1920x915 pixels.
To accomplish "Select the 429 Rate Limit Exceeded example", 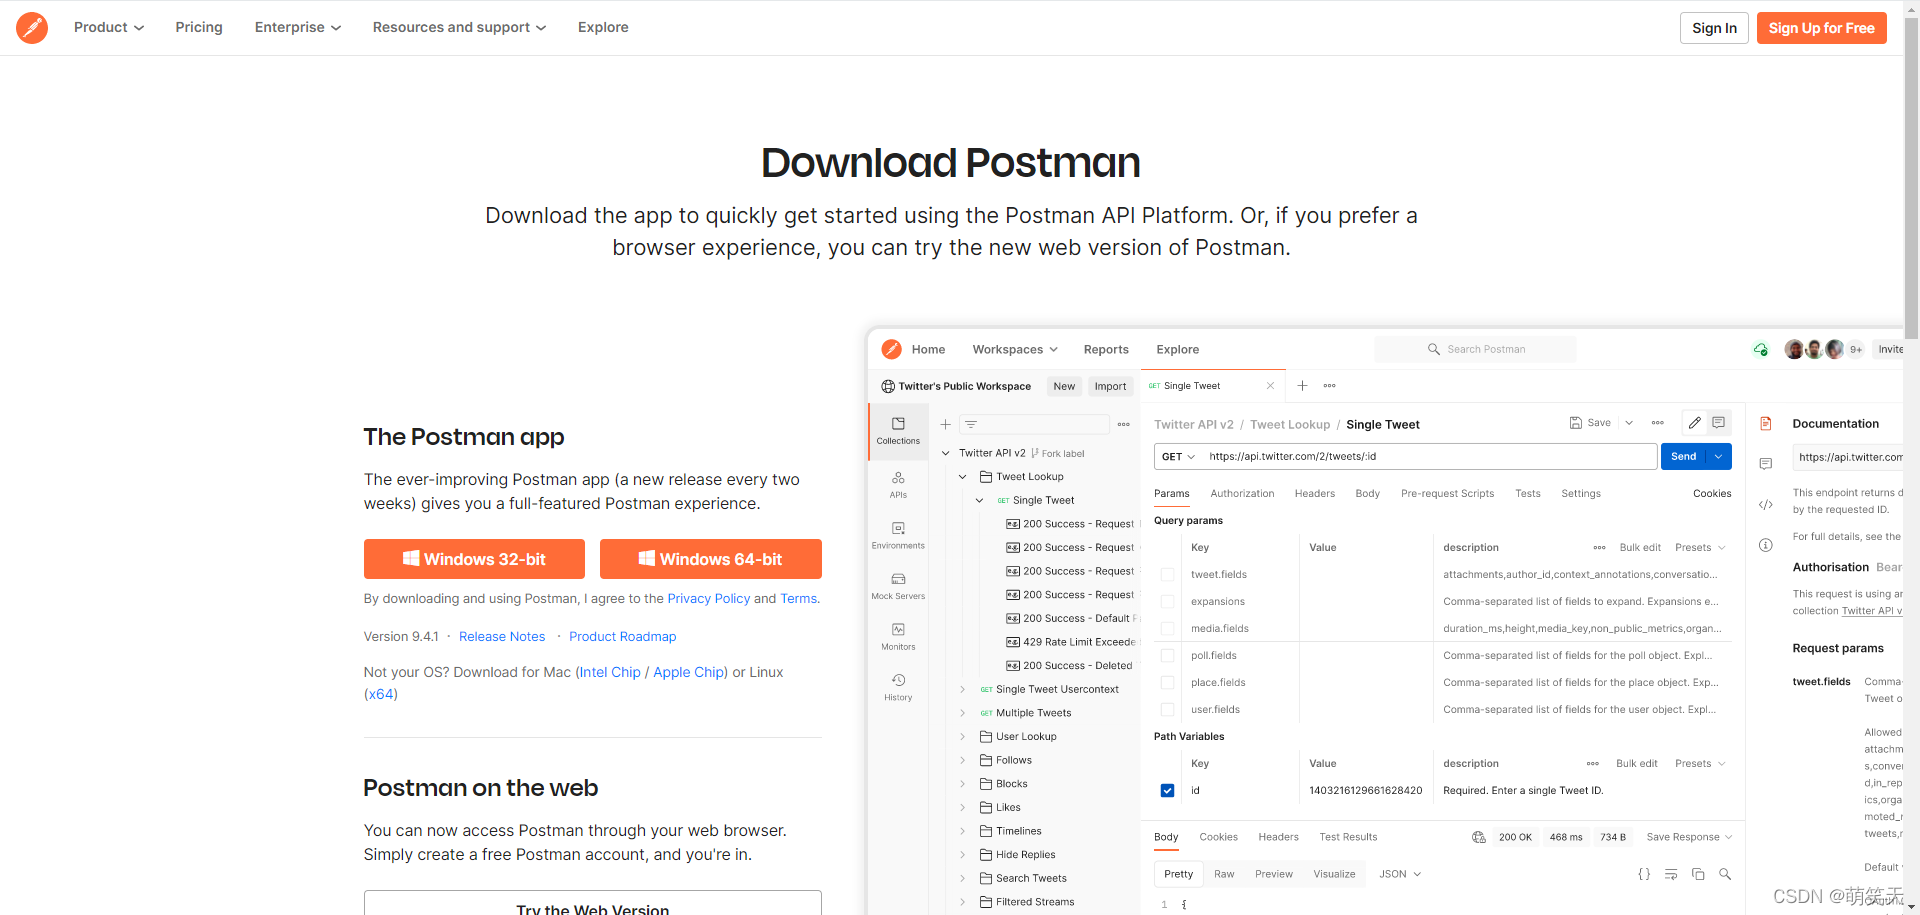I will [1071, 642].
